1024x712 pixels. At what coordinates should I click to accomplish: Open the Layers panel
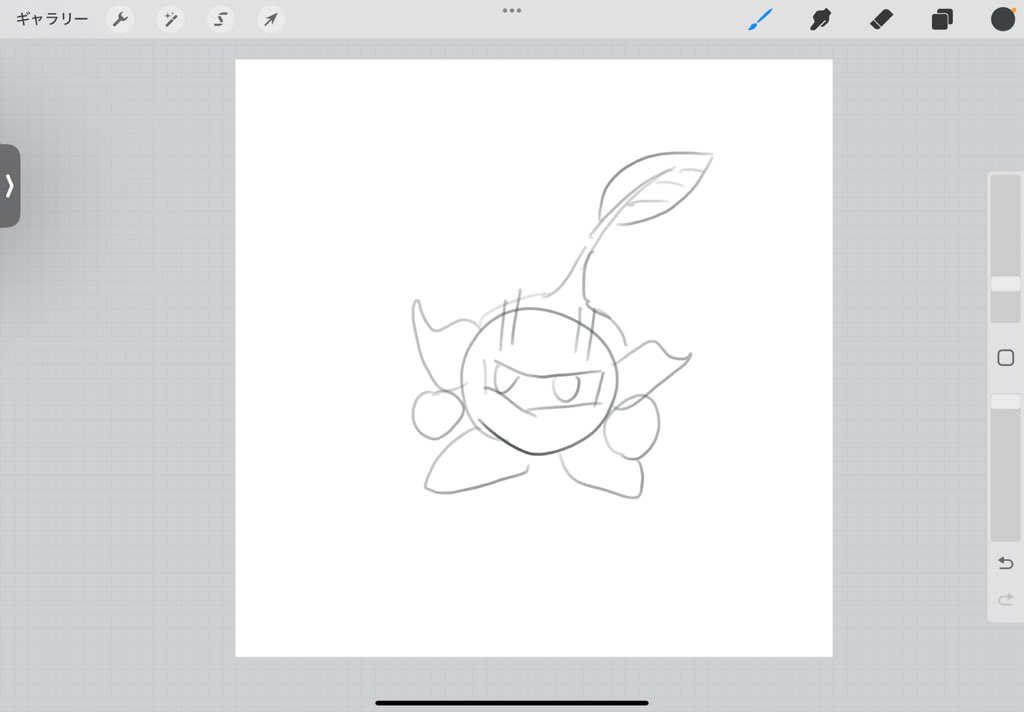click(x=942, y=20)
